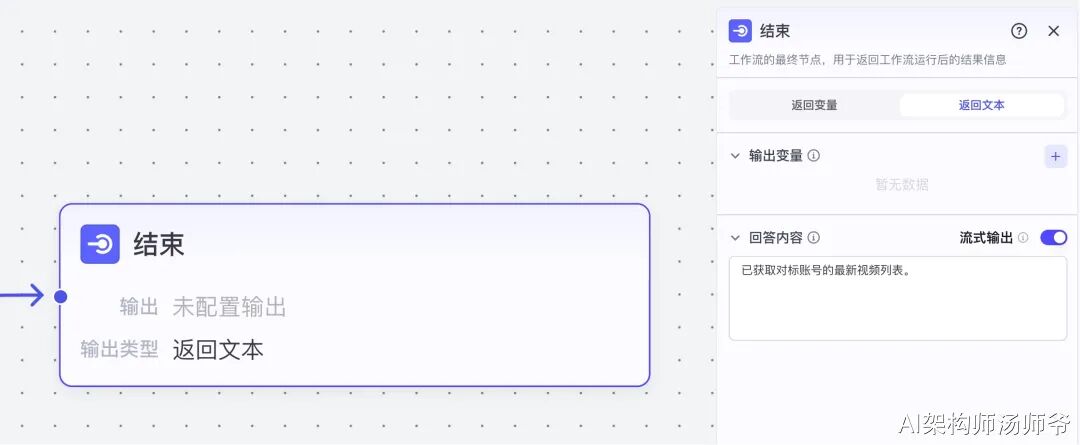Screen dimensions: 1080x445
Task: Open the help question mark icon
Action: [1019, 31]
